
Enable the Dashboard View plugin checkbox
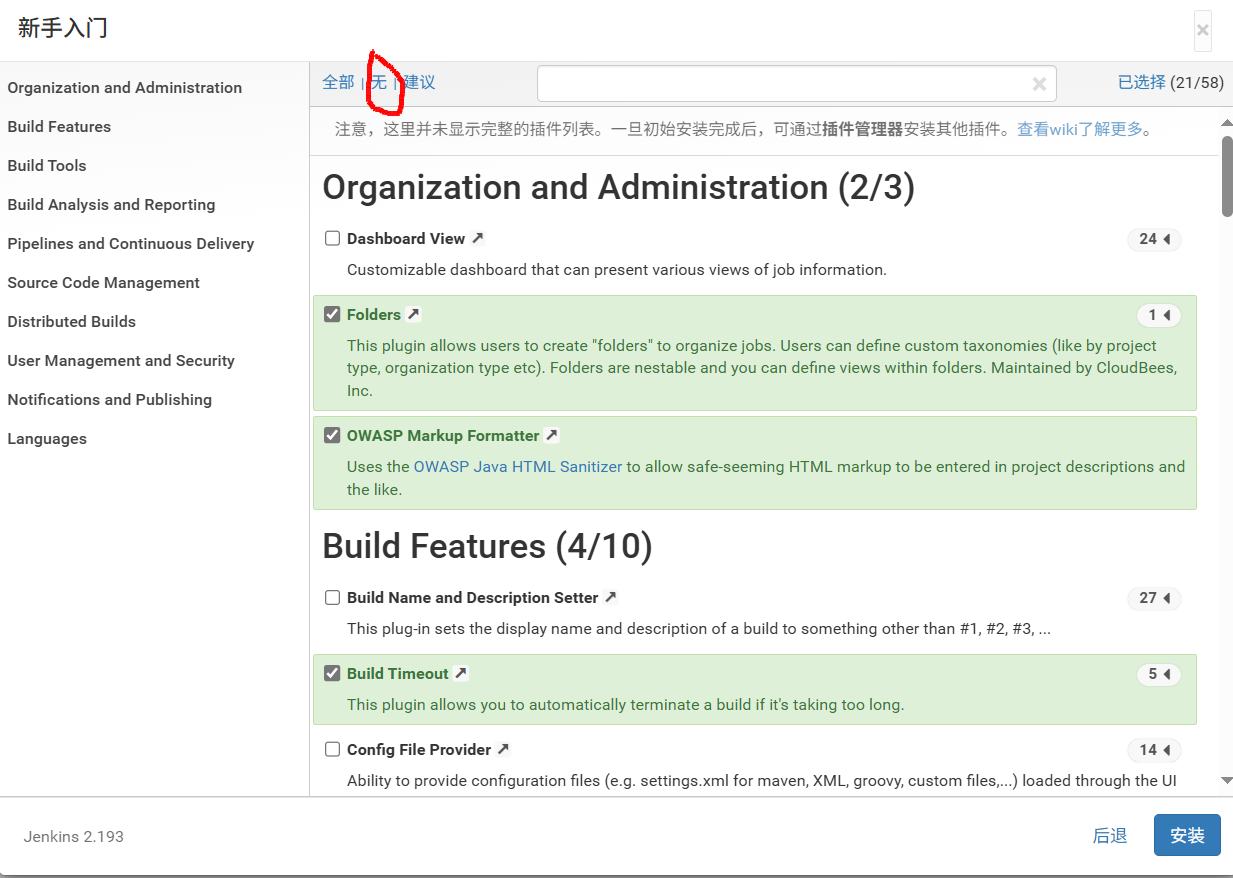(332, 238)
